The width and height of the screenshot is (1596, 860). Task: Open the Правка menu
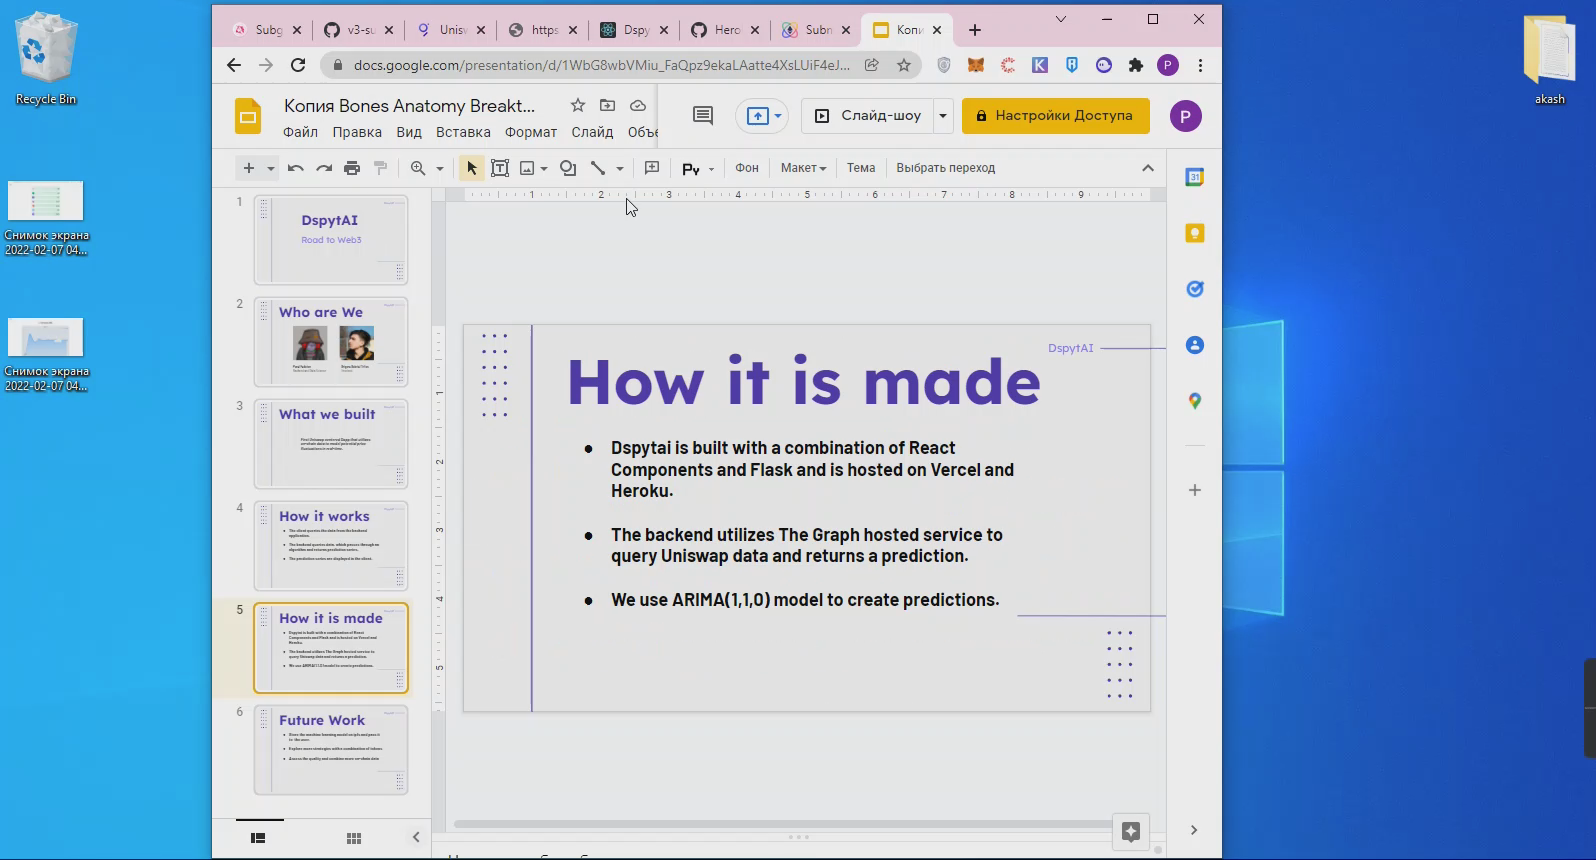click(357, 132)
